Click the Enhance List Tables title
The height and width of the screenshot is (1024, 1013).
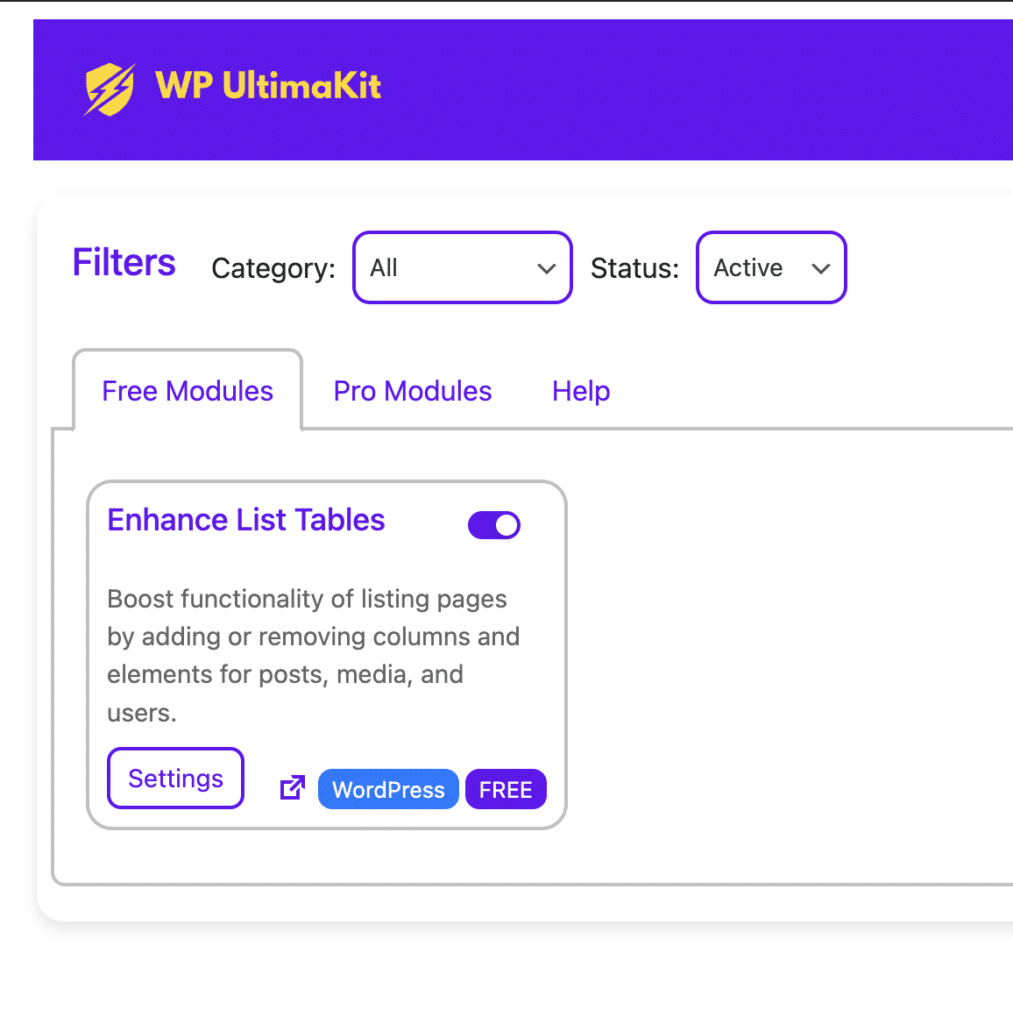click(246, 520)
